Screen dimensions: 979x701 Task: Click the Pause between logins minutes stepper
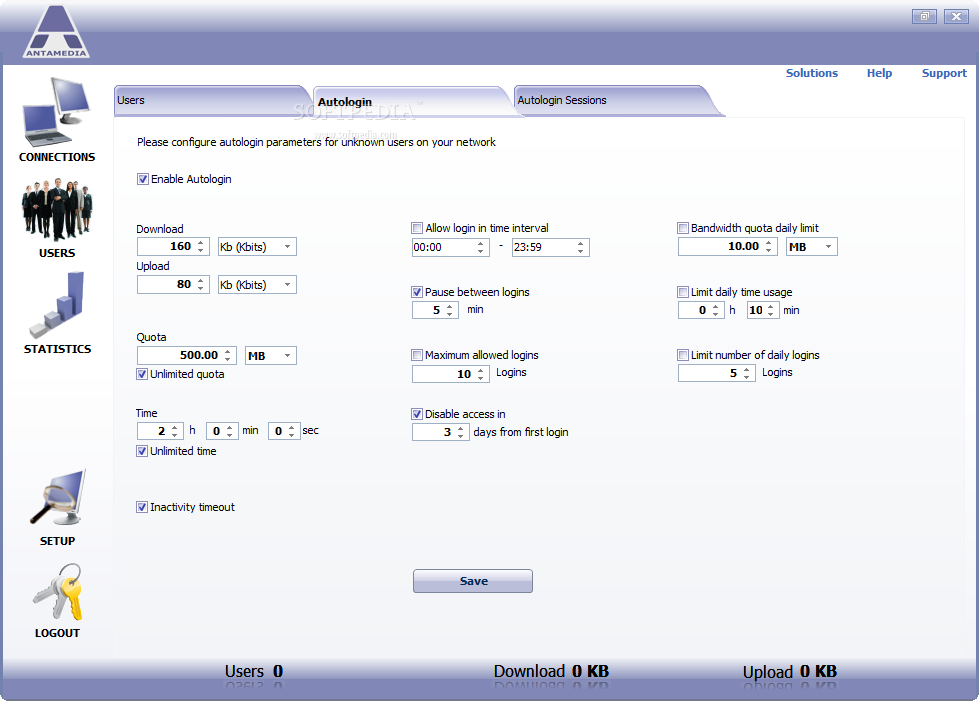450,310
